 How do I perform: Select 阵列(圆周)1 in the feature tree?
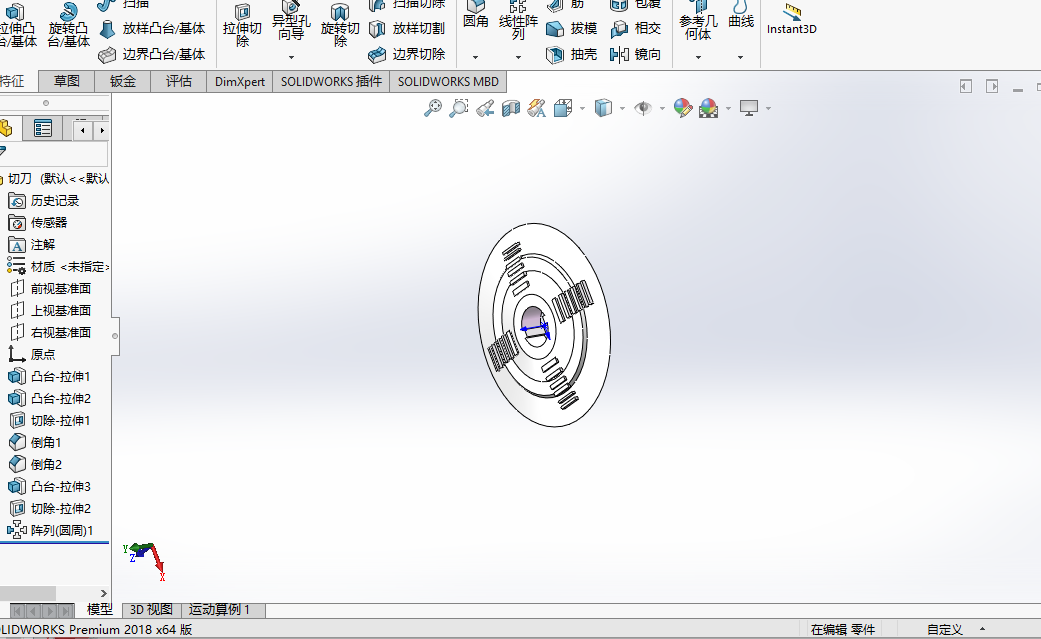pos(61,530)
